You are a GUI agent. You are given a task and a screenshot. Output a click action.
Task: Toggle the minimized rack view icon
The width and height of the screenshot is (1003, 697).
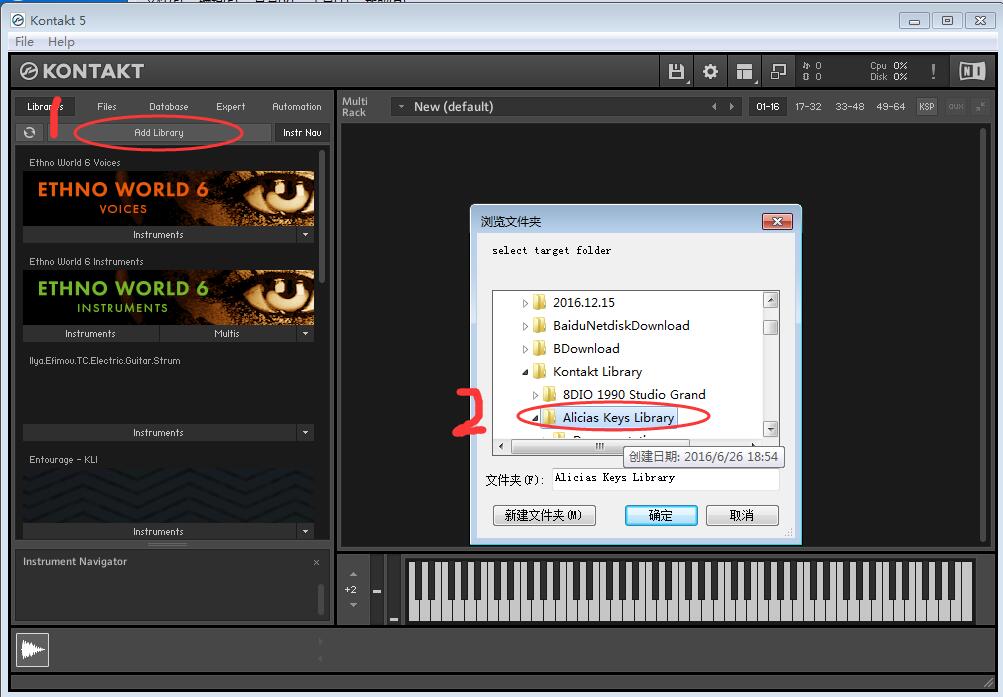pos(778,71)
